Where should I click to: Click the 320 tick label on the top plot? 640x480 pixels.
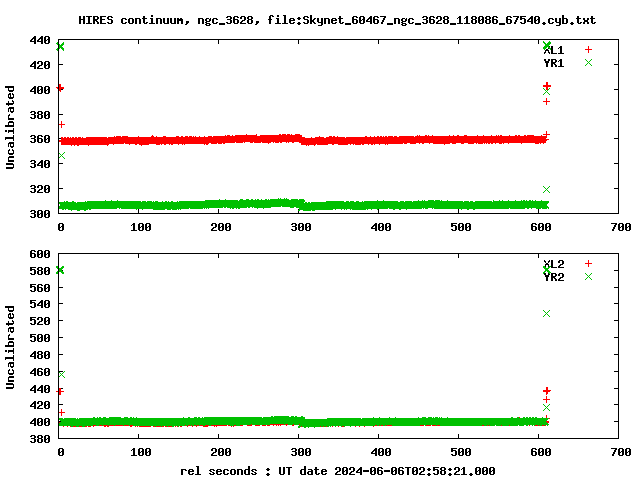(40, 189)
